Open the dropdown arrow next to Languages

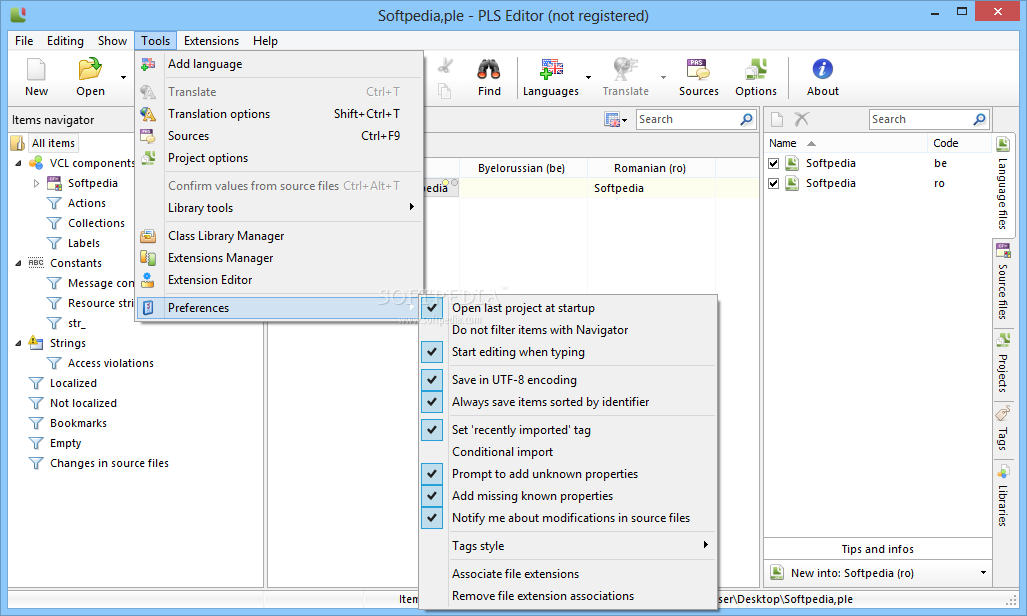click(588, 77)
